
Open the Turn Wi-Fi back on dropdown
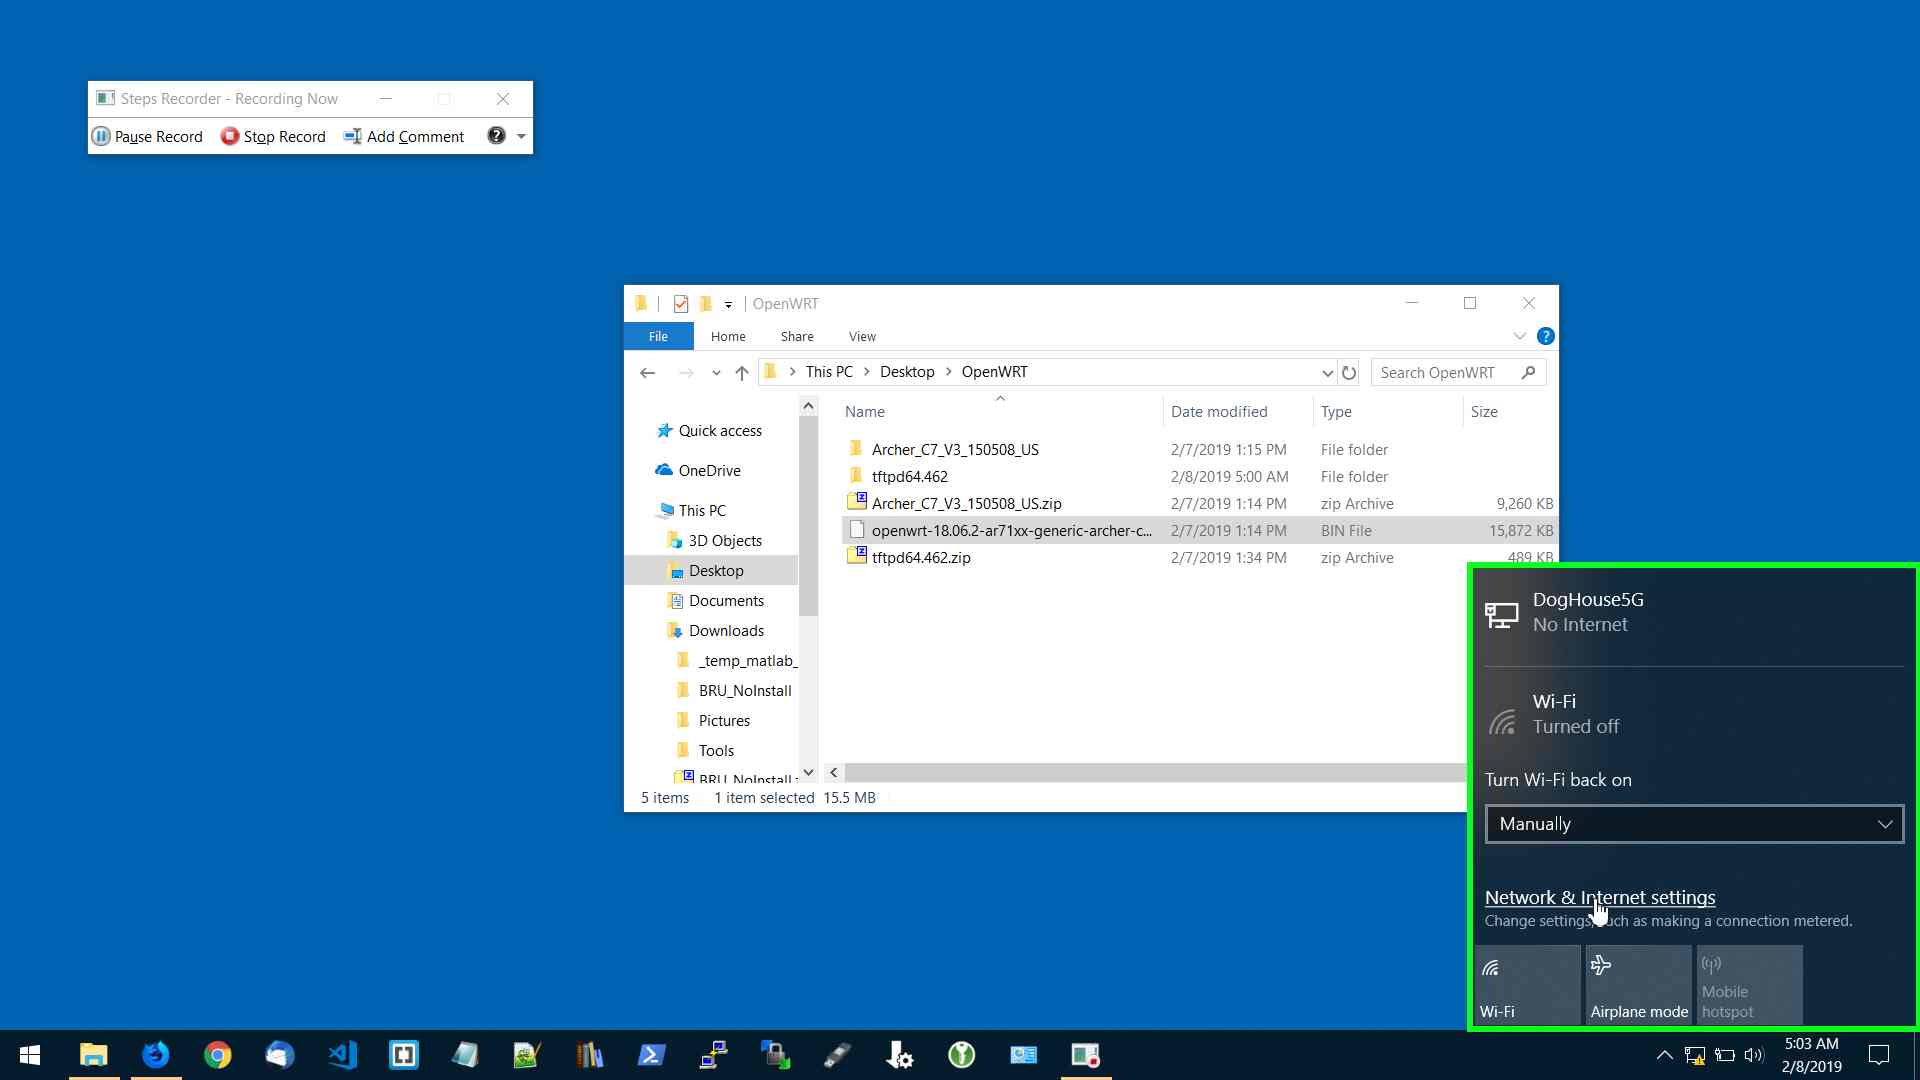click(x=1693, y=824)
